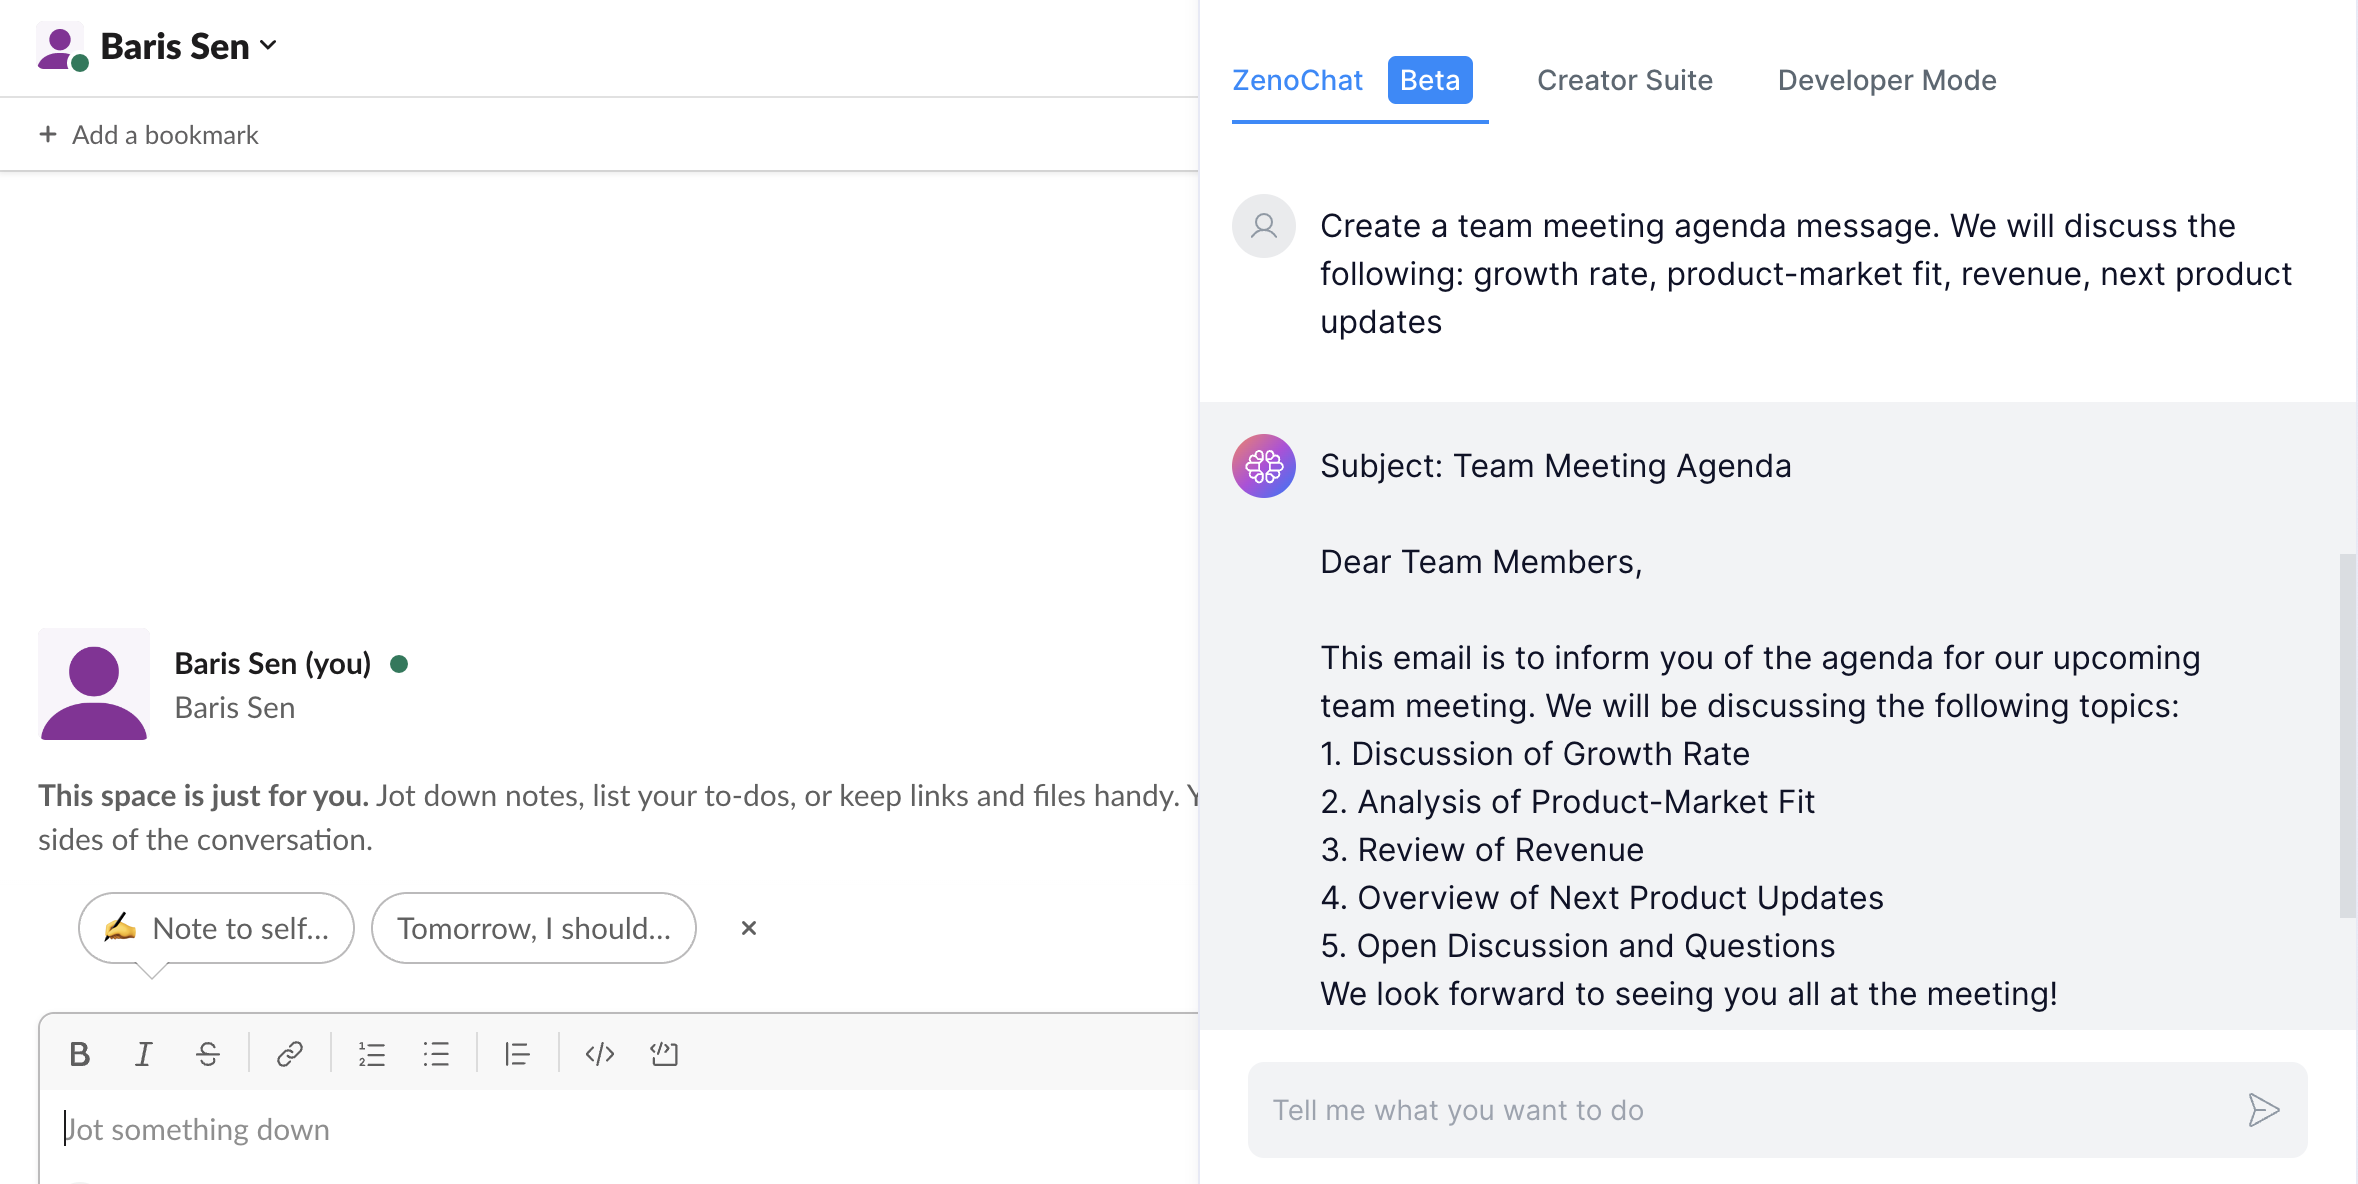Toggle bold formatting in message toolbar
Screen dimensions: 2358x1184
(80, 1054)
